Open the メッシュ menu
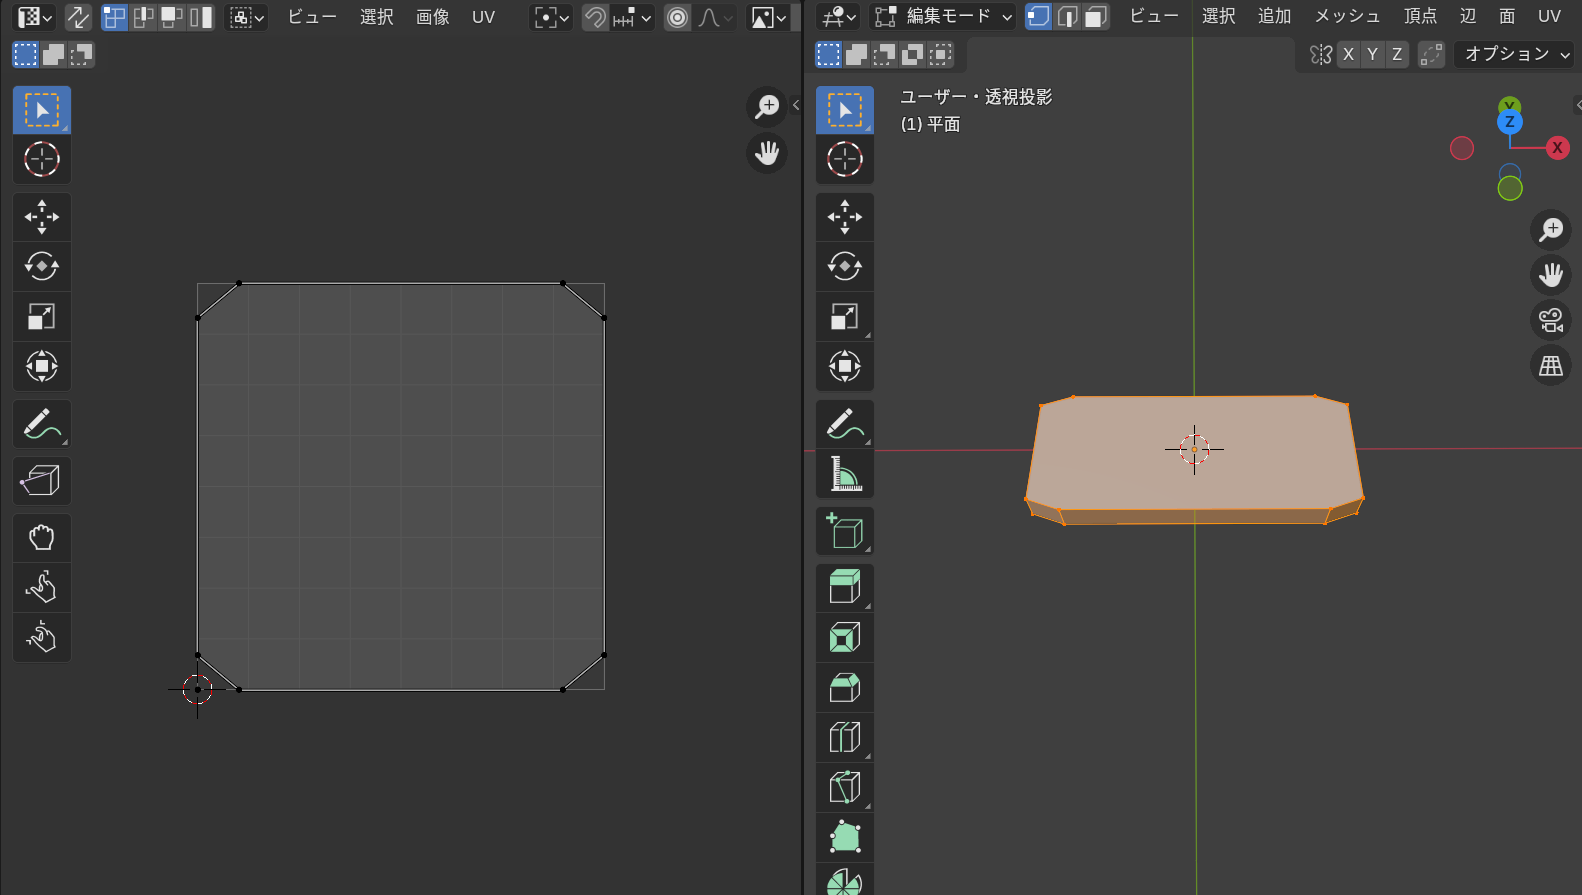Image resolution: width=1582 pixels, height=895 pixels. click(x=1347, y=16)
